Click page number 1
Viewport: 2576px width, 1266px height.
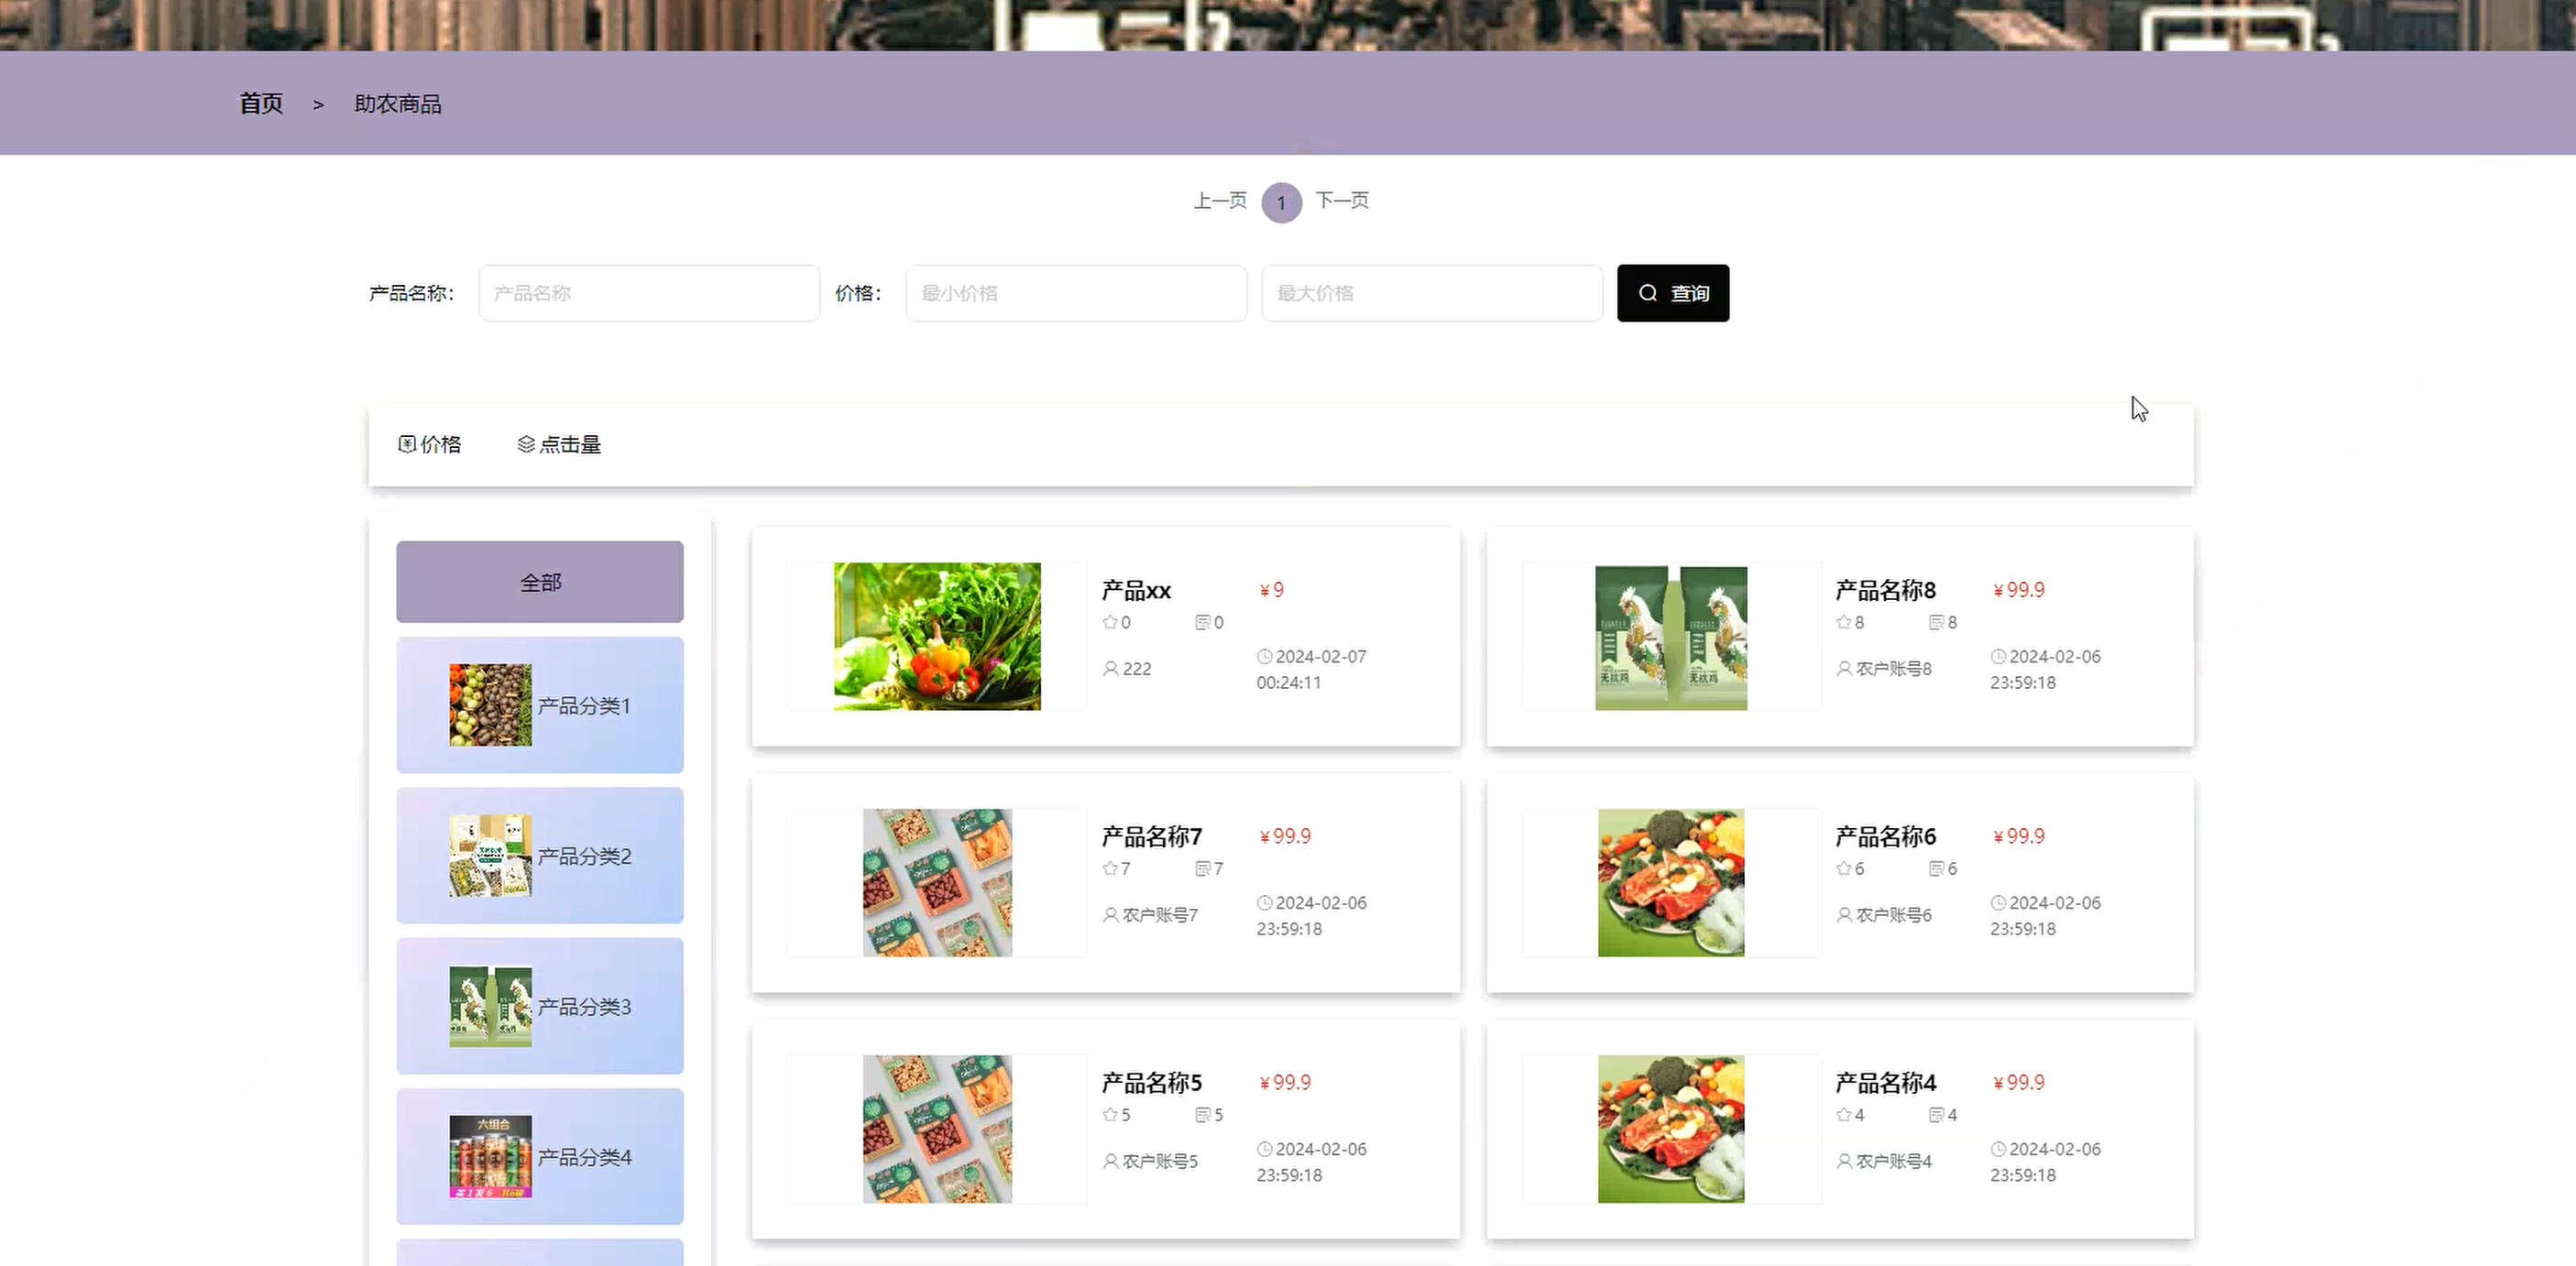[x=1281, y=203]
